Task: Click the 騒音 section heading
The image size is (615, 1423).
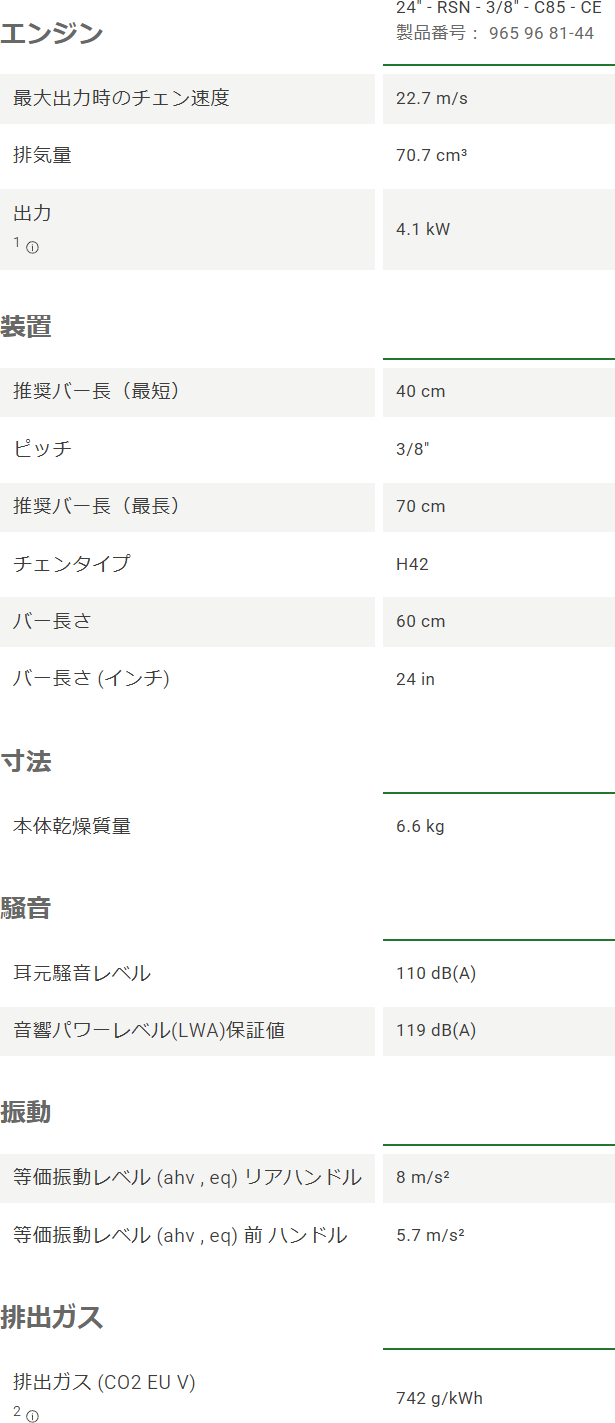Action: 26,909
